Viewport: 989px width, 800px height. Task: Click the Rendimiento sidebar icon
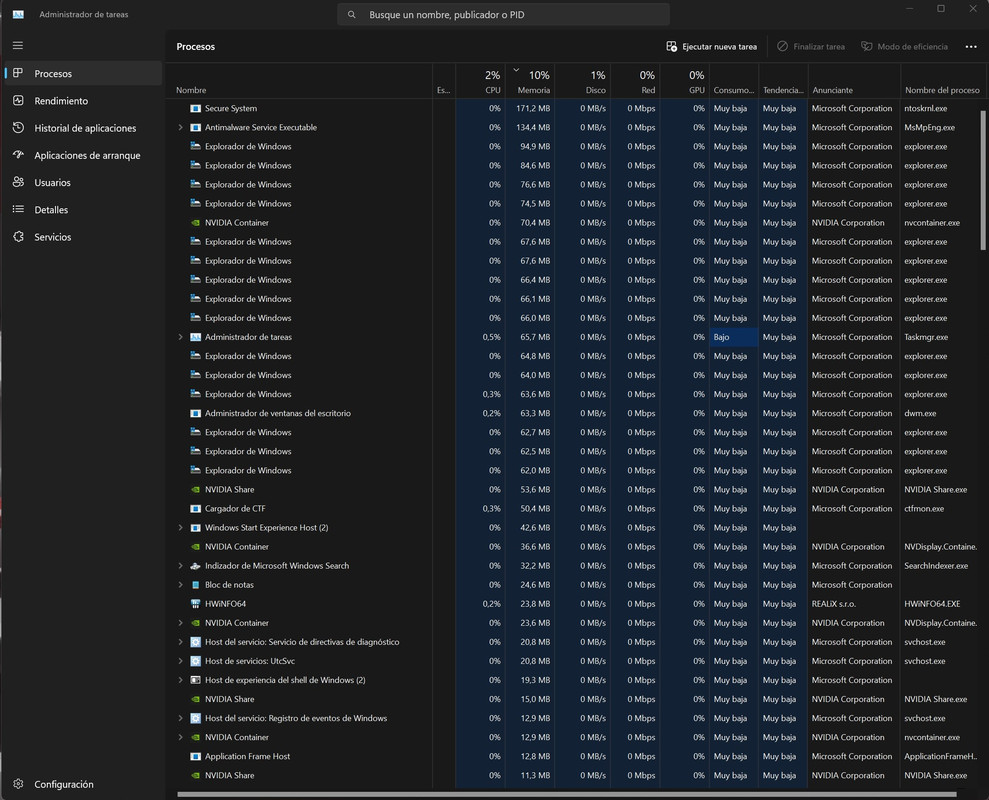[x=18, y=100]
